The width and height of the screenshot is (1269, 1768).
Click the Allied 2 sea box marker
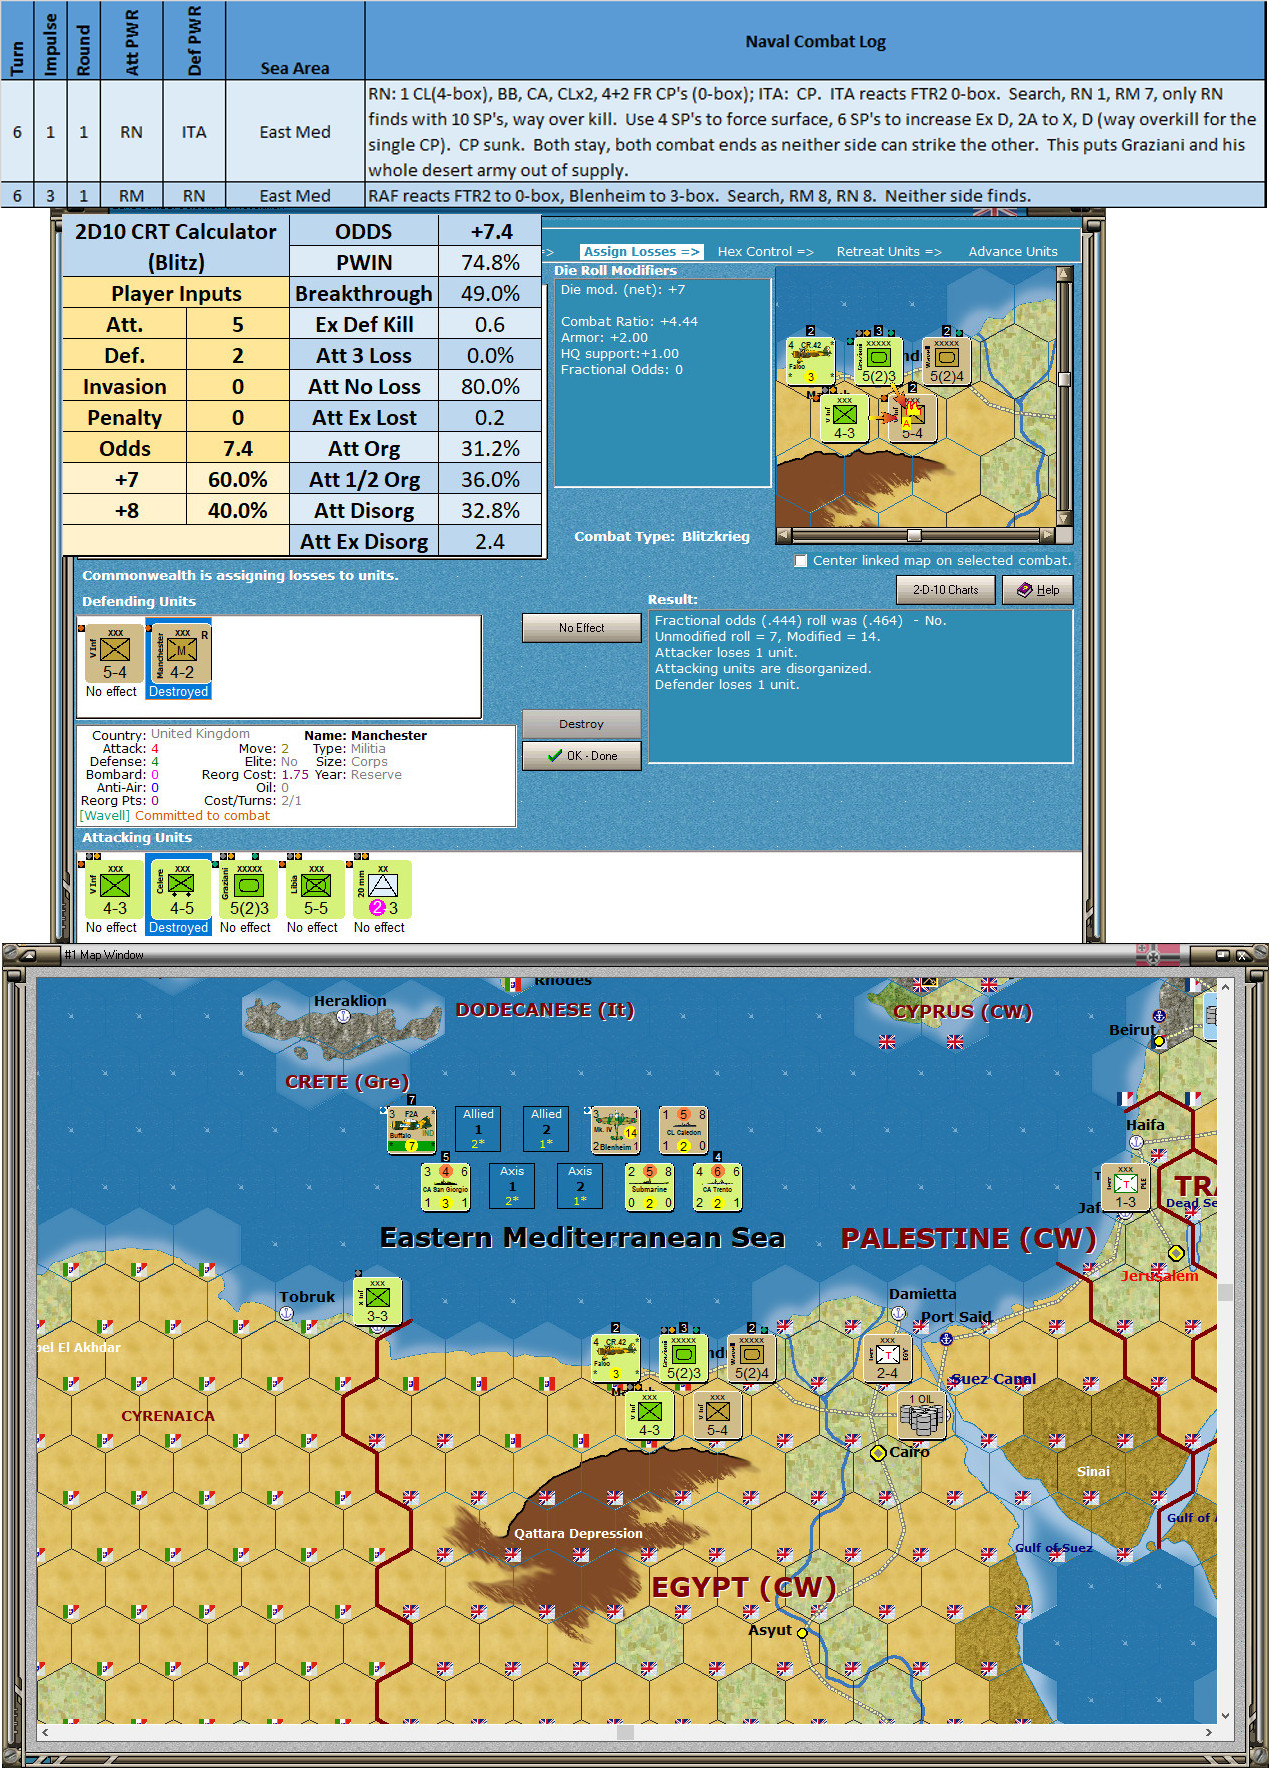tap(546, 1129)
